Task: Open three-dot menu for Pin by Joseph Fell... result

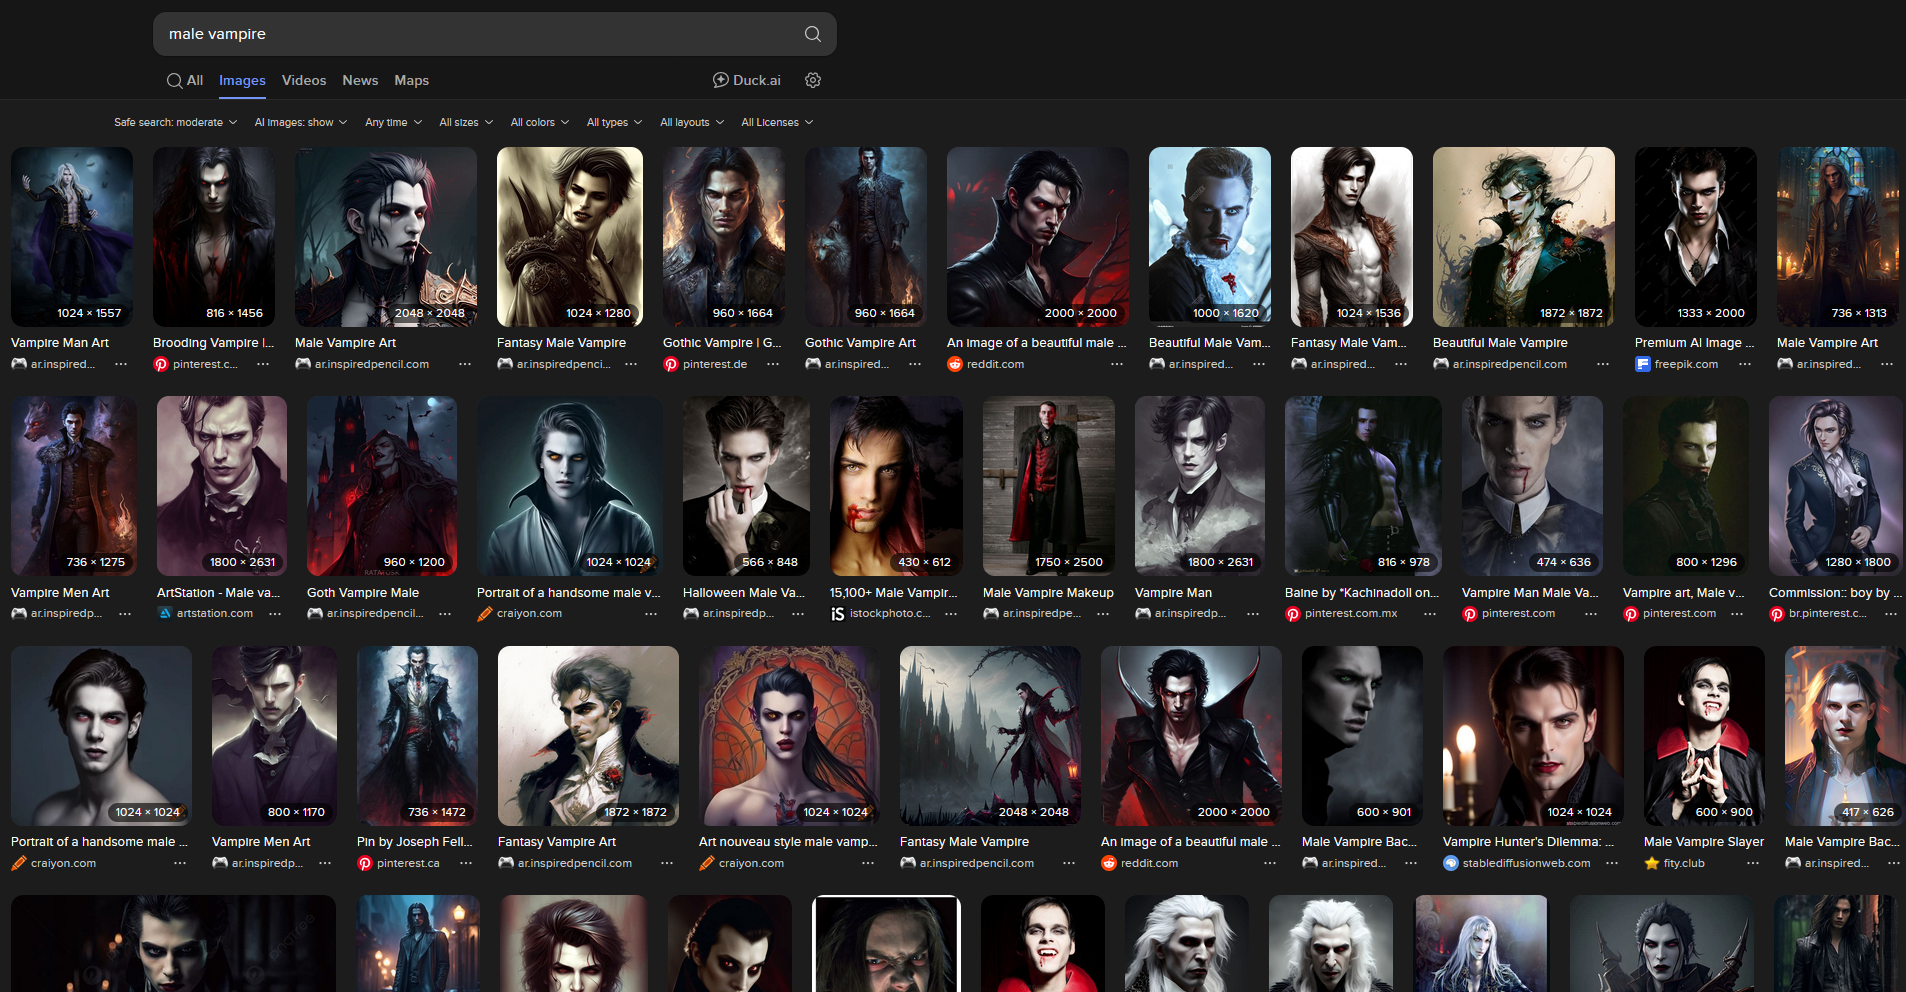Action: click(466, 863)
